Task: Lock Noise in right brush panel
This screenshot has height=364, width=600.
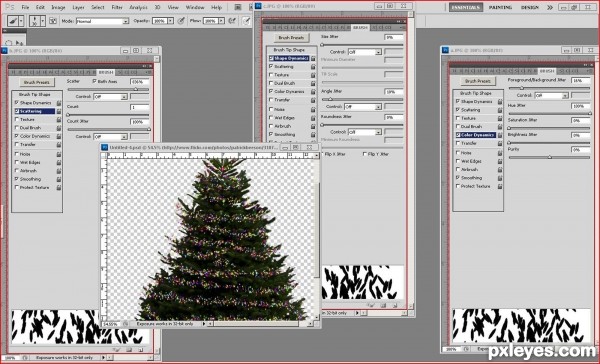Action: (500, 153)
